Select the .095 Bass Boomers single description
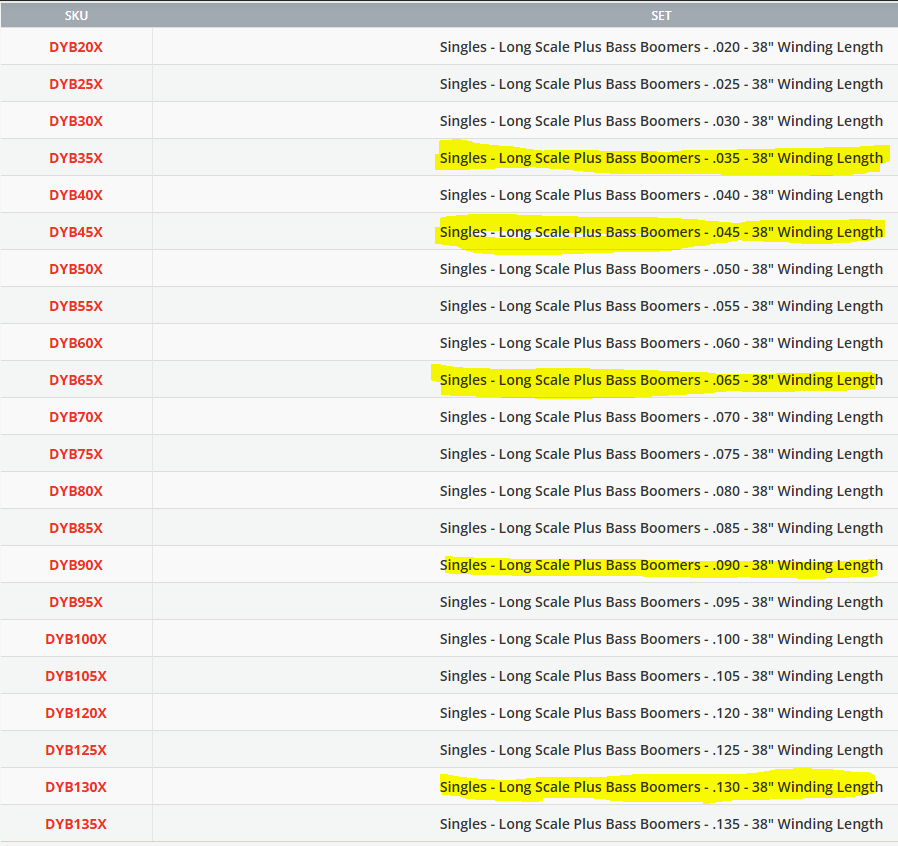898x846 pixels. 661,602
